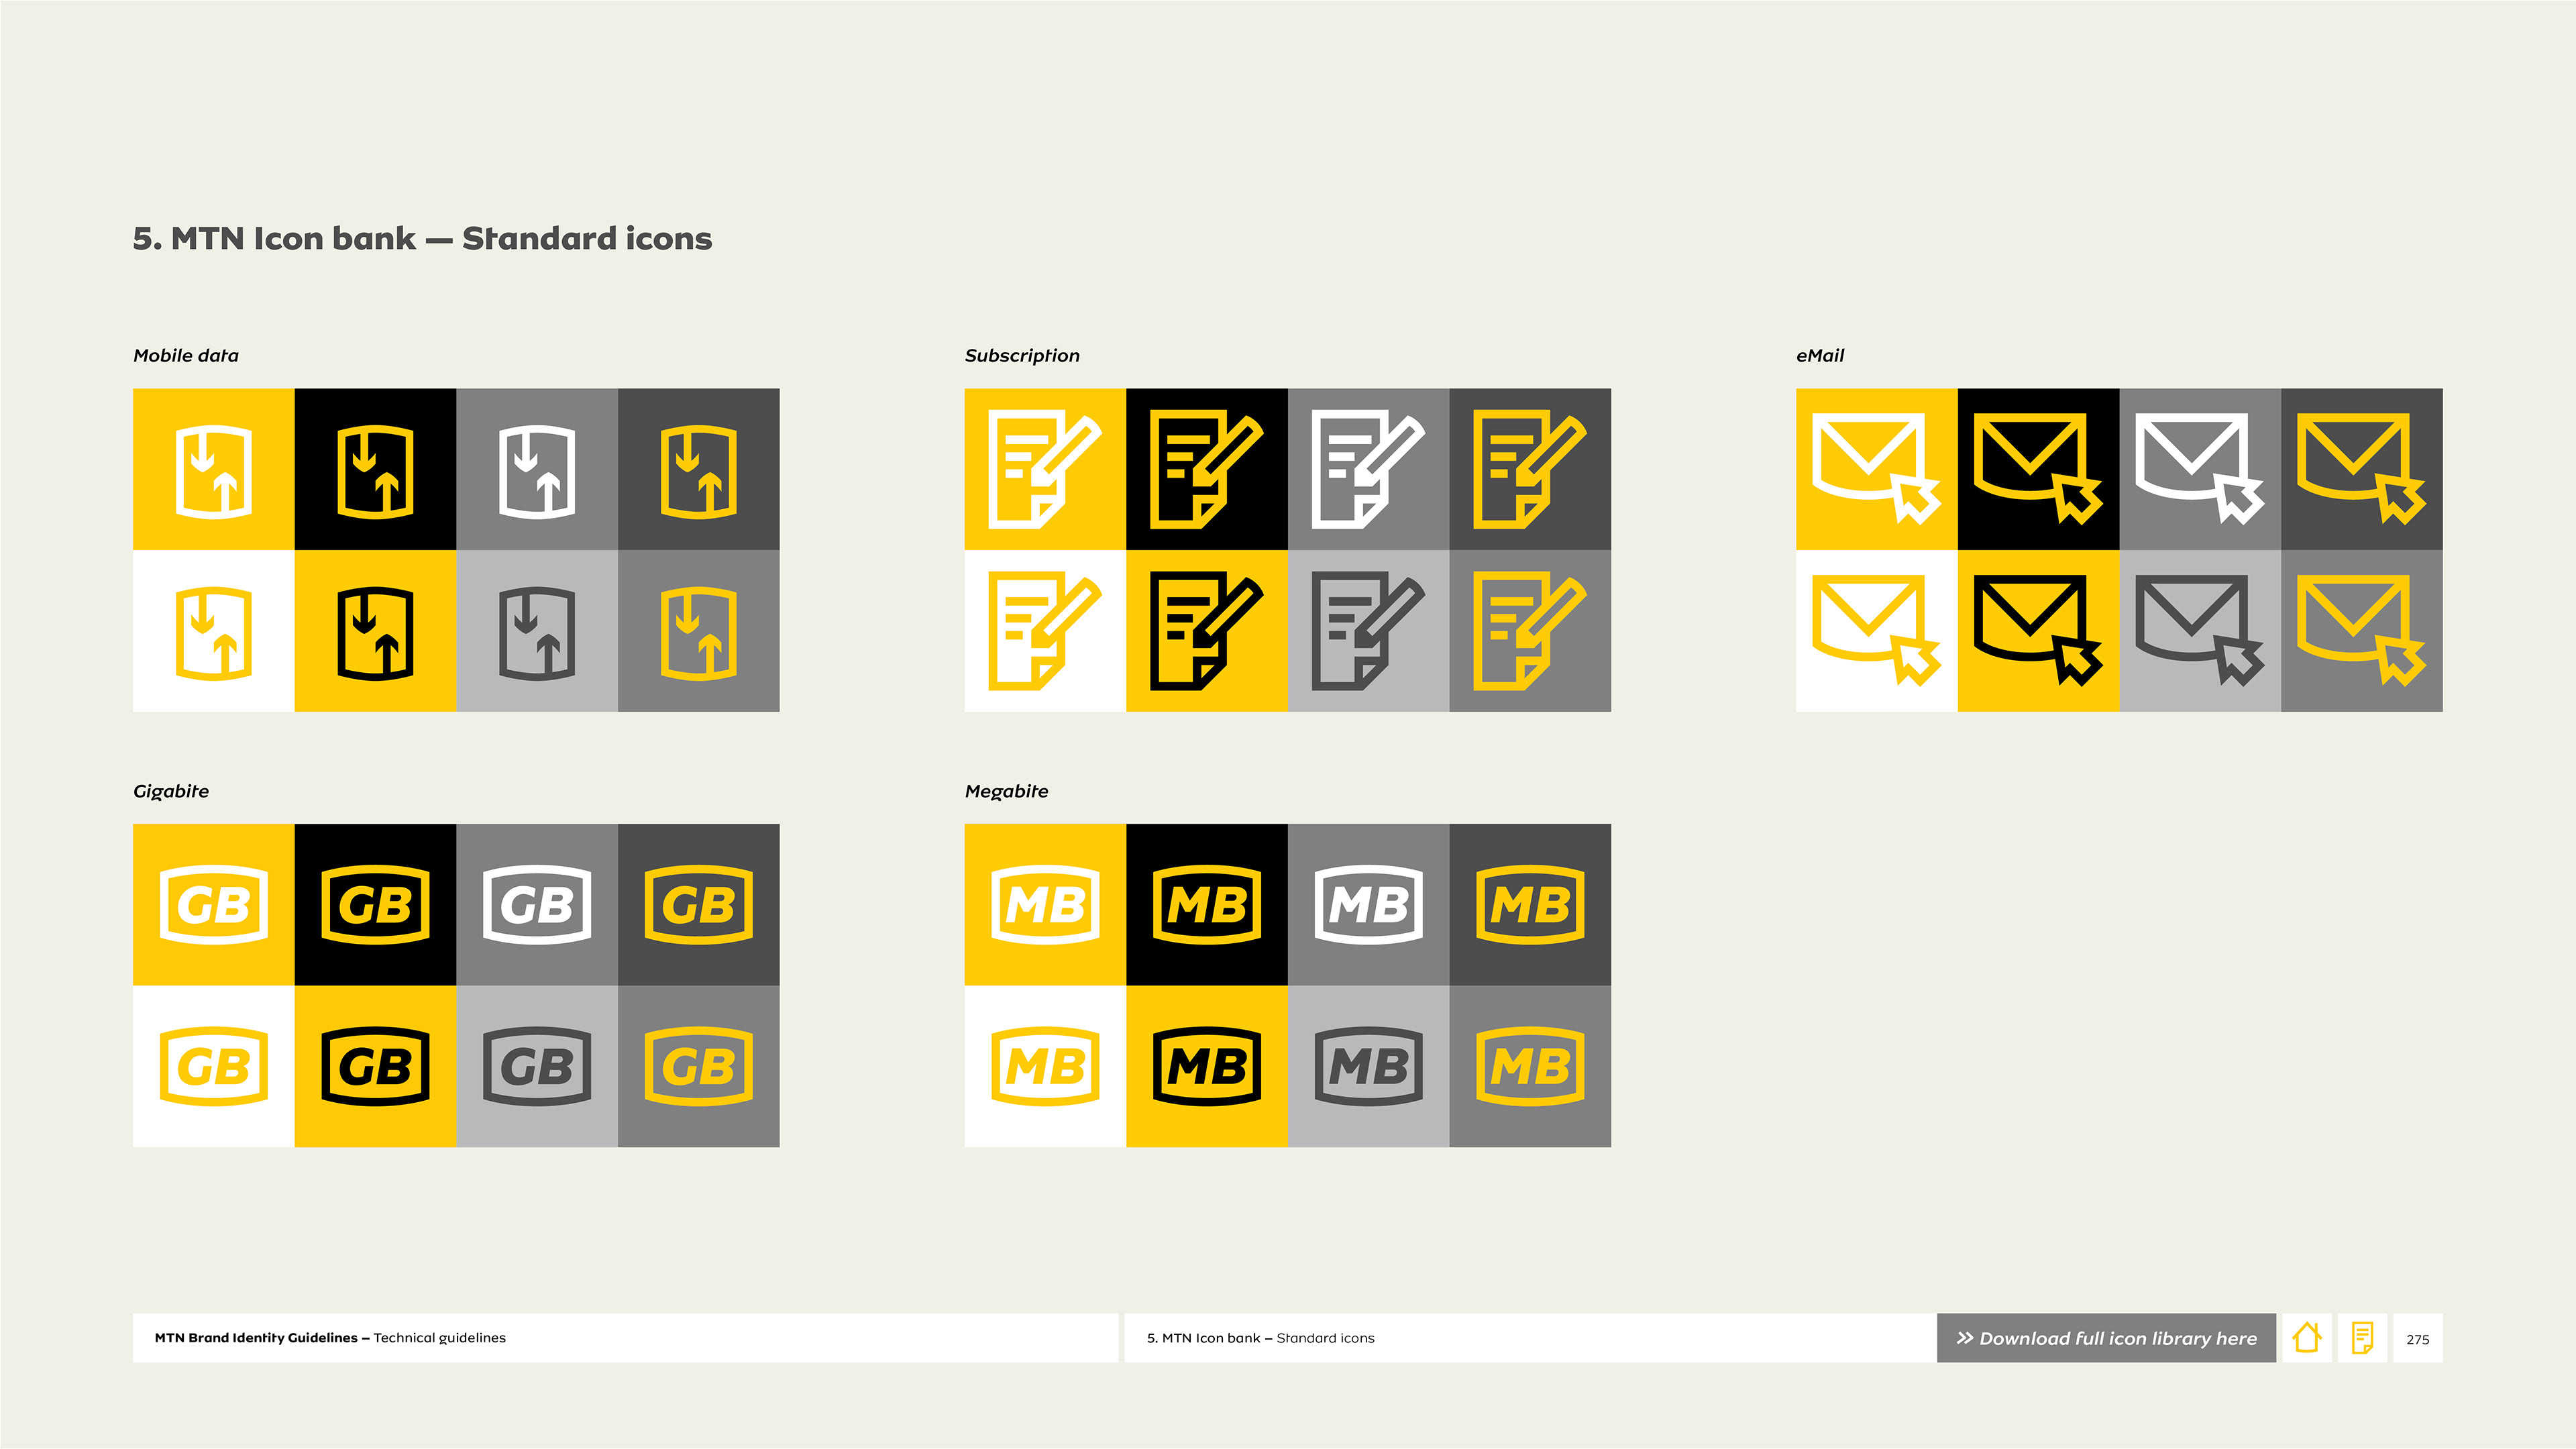Pick the white Subscription icon on mid-grey

coord(1368,469)
